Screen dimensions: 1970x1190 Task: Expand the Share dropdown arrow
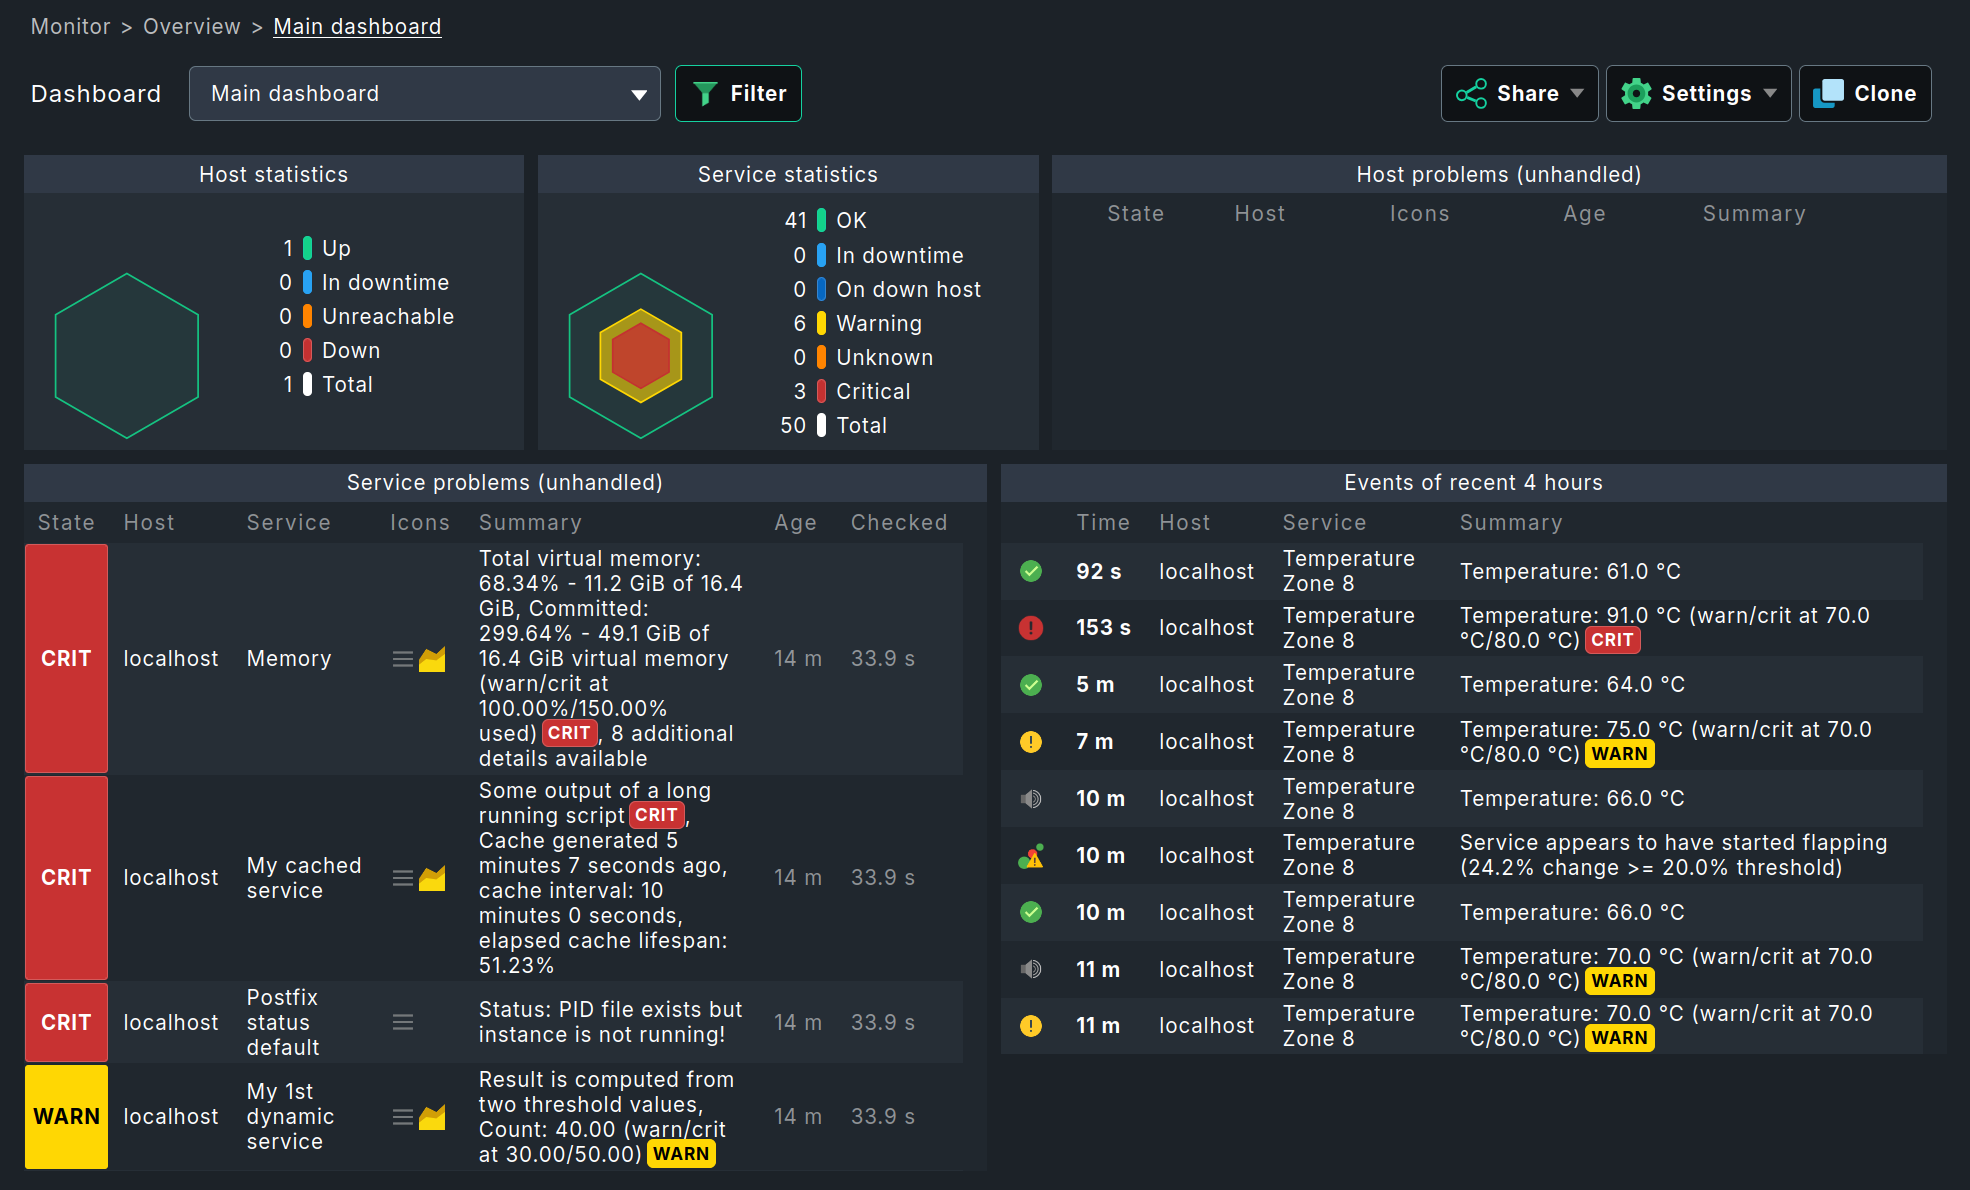pos(1575,93)
